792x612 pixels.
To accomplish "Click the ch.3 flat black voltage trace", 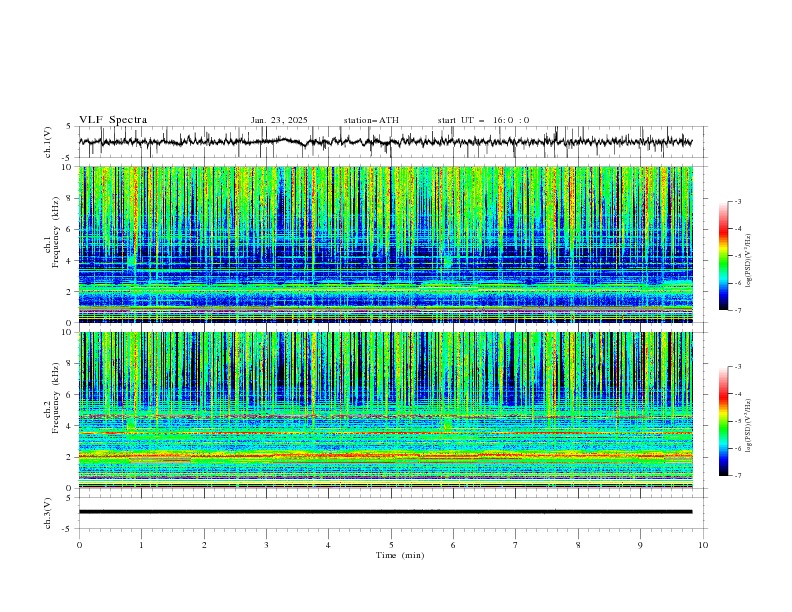I will (385, 512).
